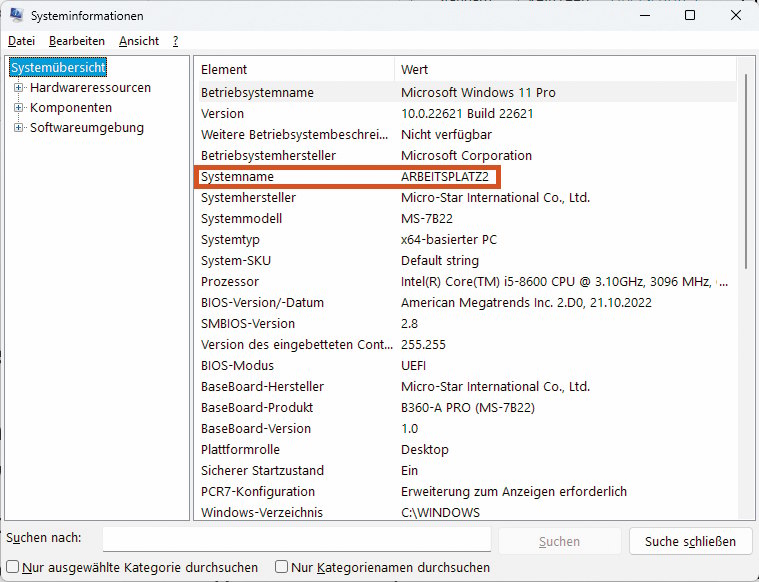Screen dimensions: 759x582
Task: Open the Datei menu
Action: click(21, 41)
